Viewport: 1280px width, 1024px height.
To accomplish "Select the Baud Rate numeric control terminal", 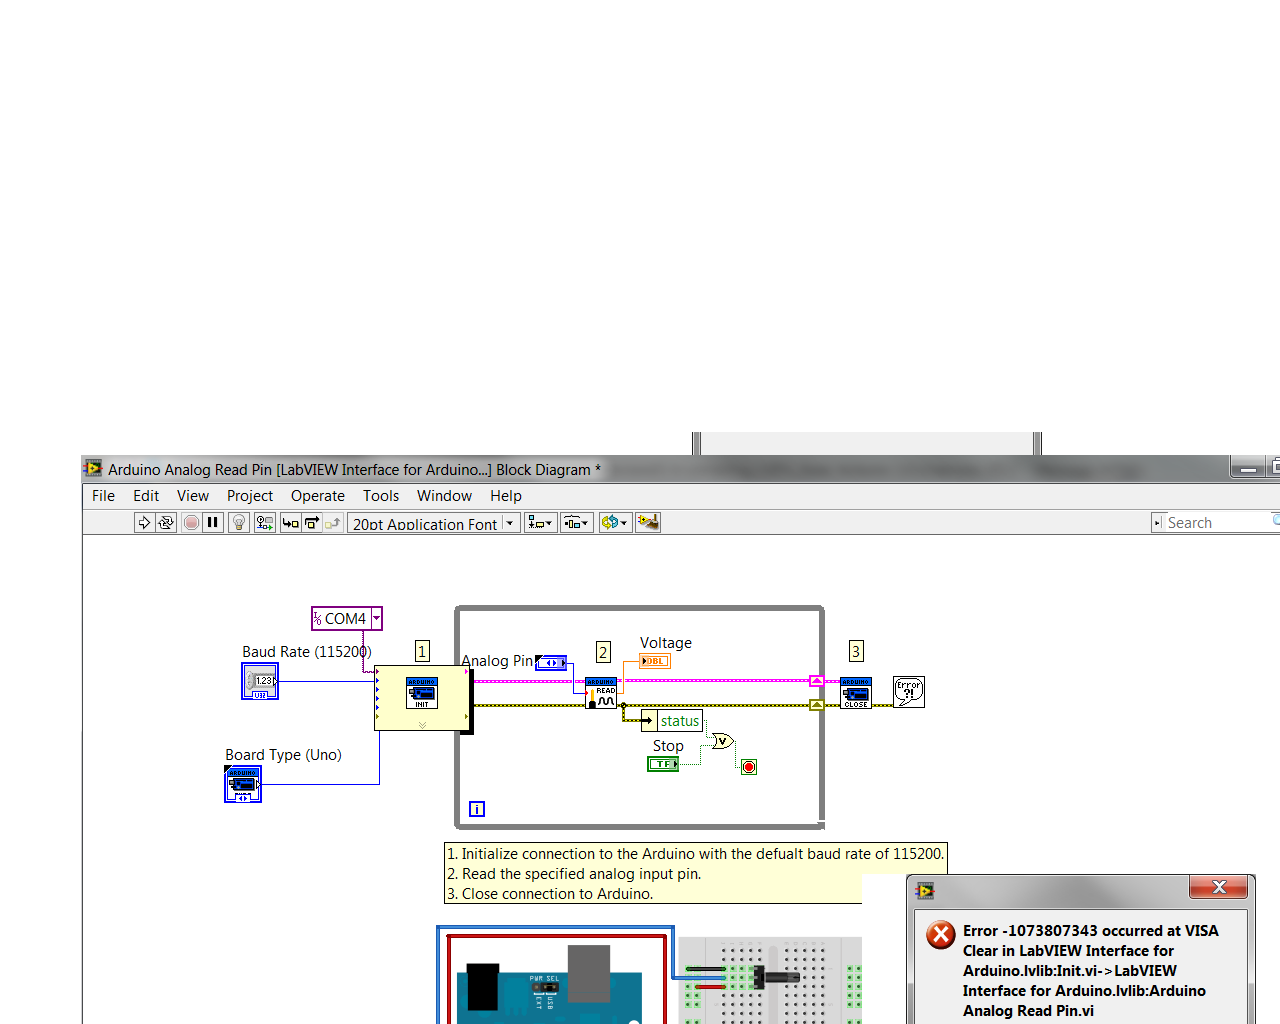I will (x=260, y=681).
